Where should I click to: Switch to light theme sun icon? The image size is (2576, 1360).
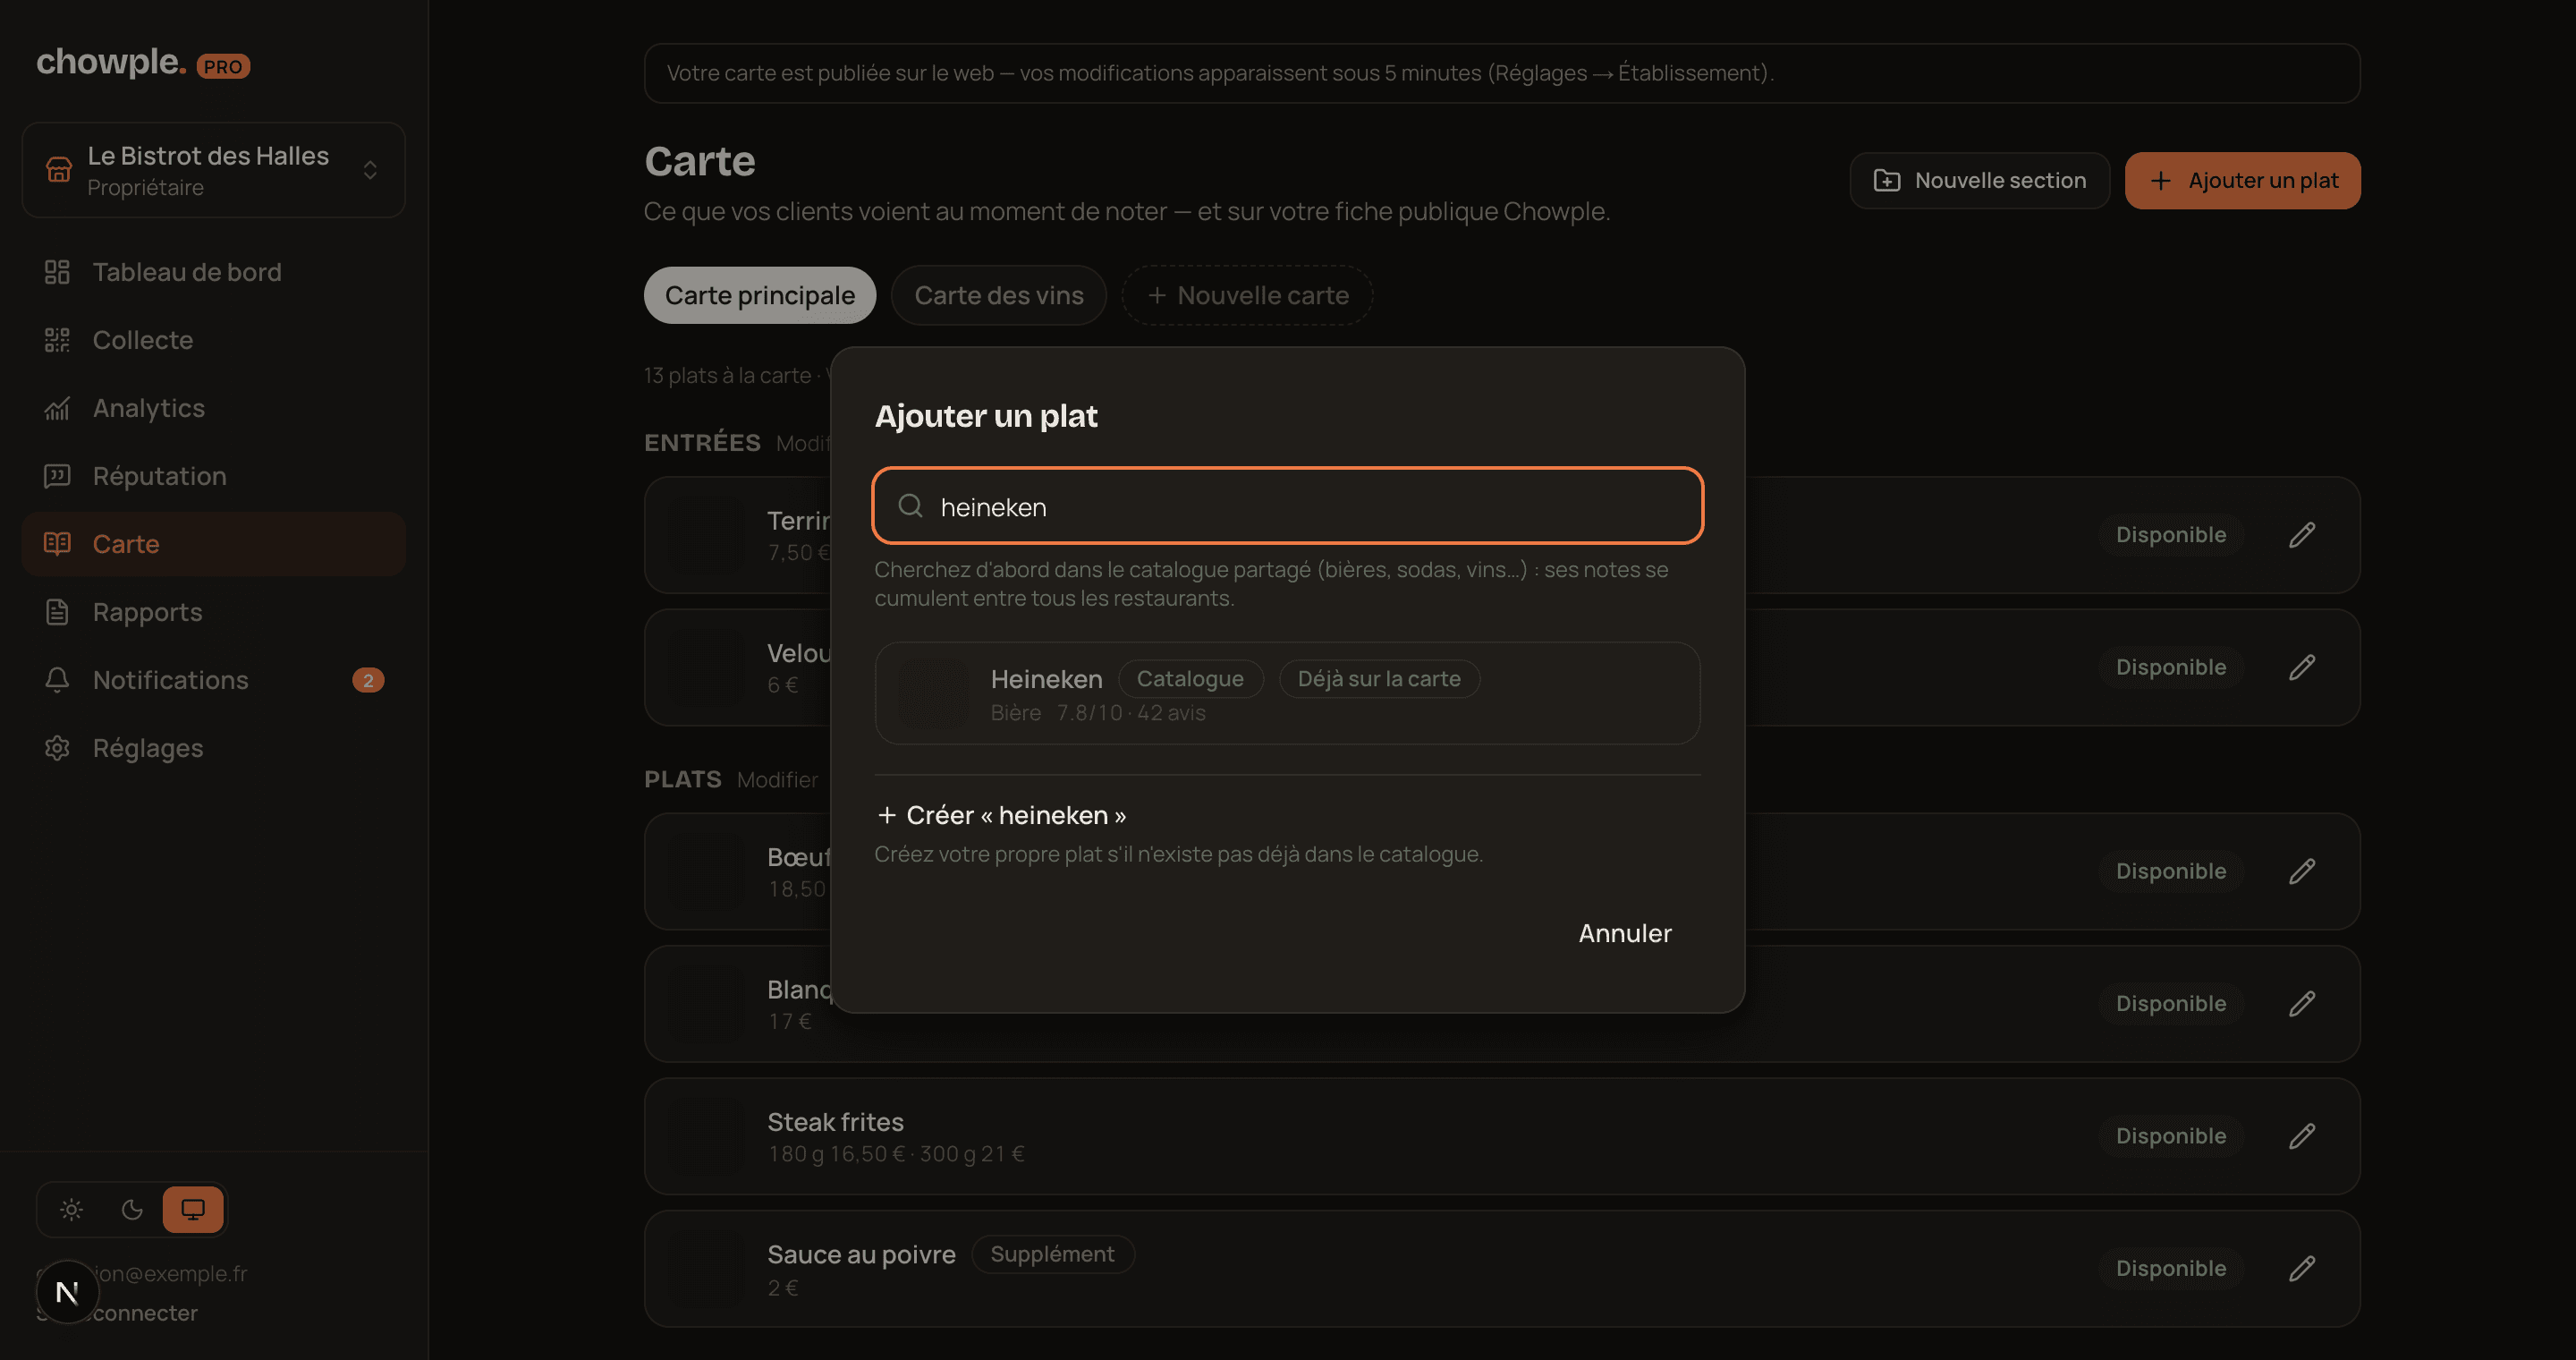tap(71, 1210)
